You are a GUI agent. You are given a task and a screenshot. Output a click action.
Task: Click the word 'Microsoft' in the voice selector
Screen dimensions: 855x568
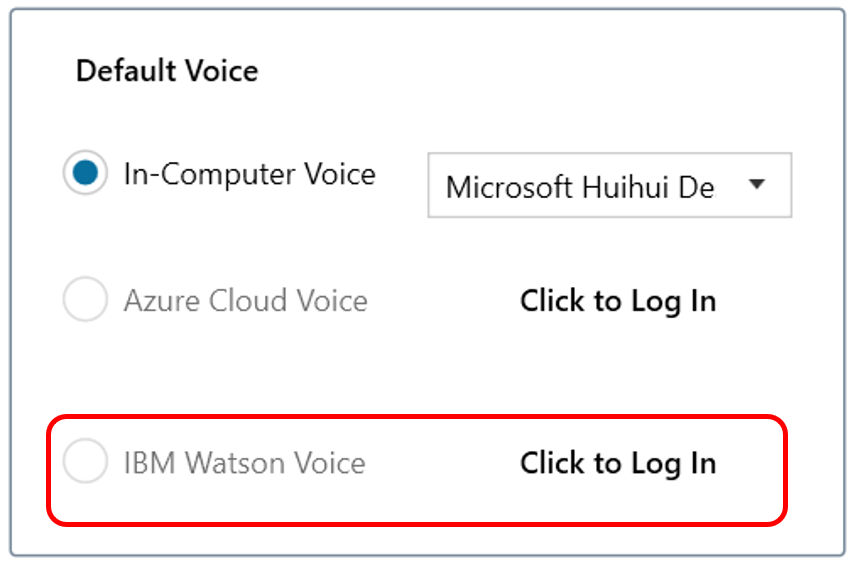[509, 187]
